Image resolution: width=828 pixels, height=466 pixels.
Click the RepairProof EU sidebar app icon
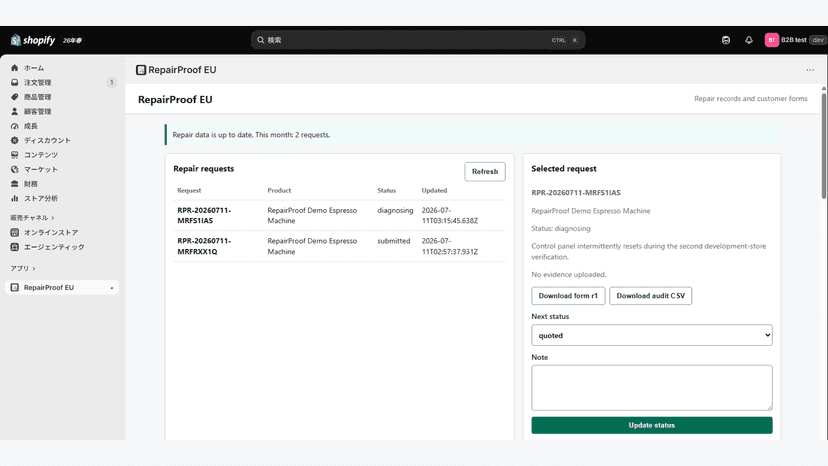(15, 287)
